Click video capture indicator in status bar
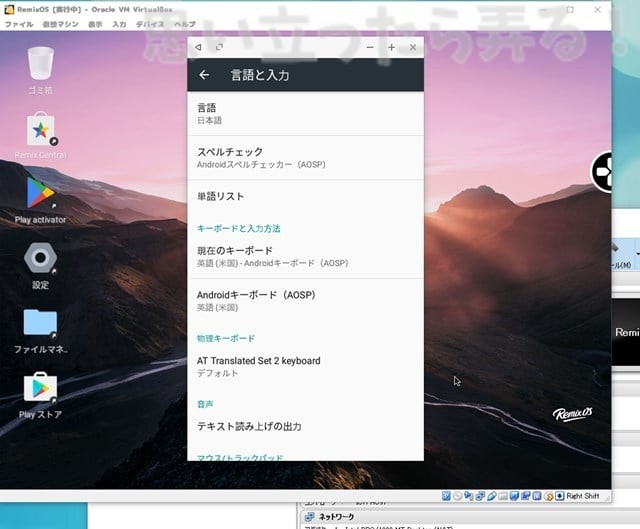The width and height of the screenshot is (640, 529). click(526, 496)
